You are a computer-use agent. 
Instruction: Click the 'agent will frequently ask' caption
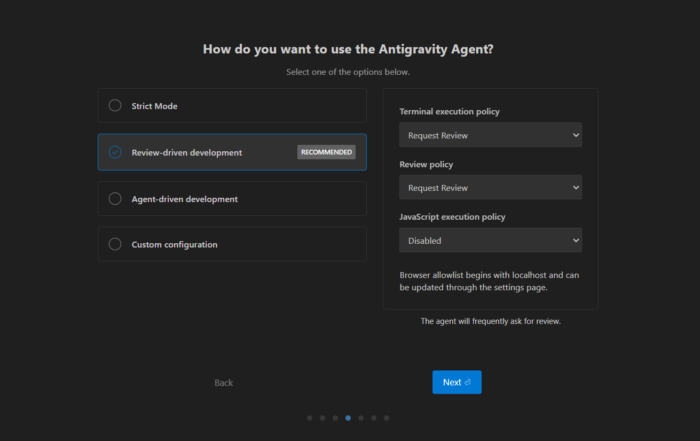(x=490, y=321)
